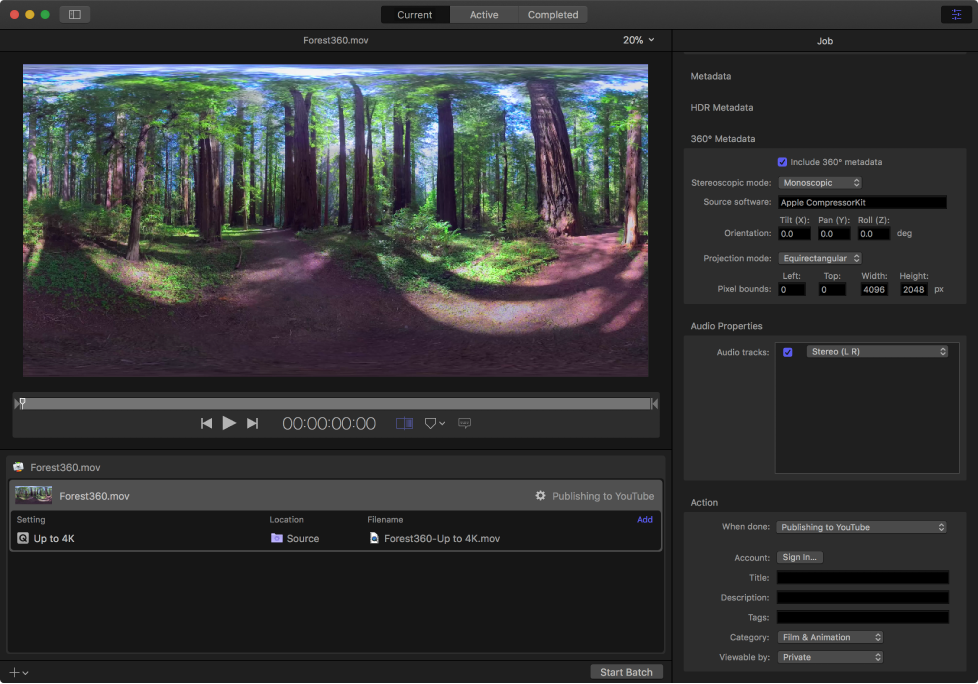Click the Sign In button for Account
Viewport: 978px width, 684px height.
tap(799, 558)
